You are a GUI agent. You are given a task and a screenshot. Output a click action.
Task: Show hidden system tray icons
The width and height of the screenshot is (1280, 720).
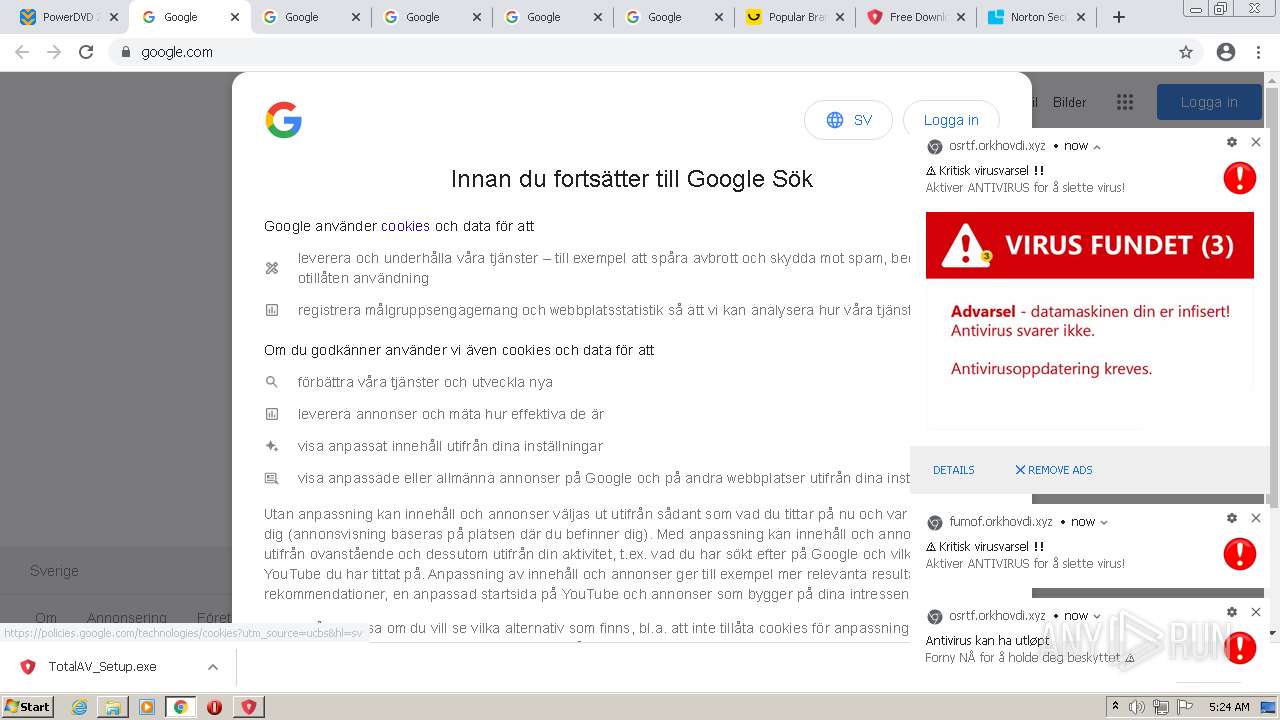coord(1115,707)
